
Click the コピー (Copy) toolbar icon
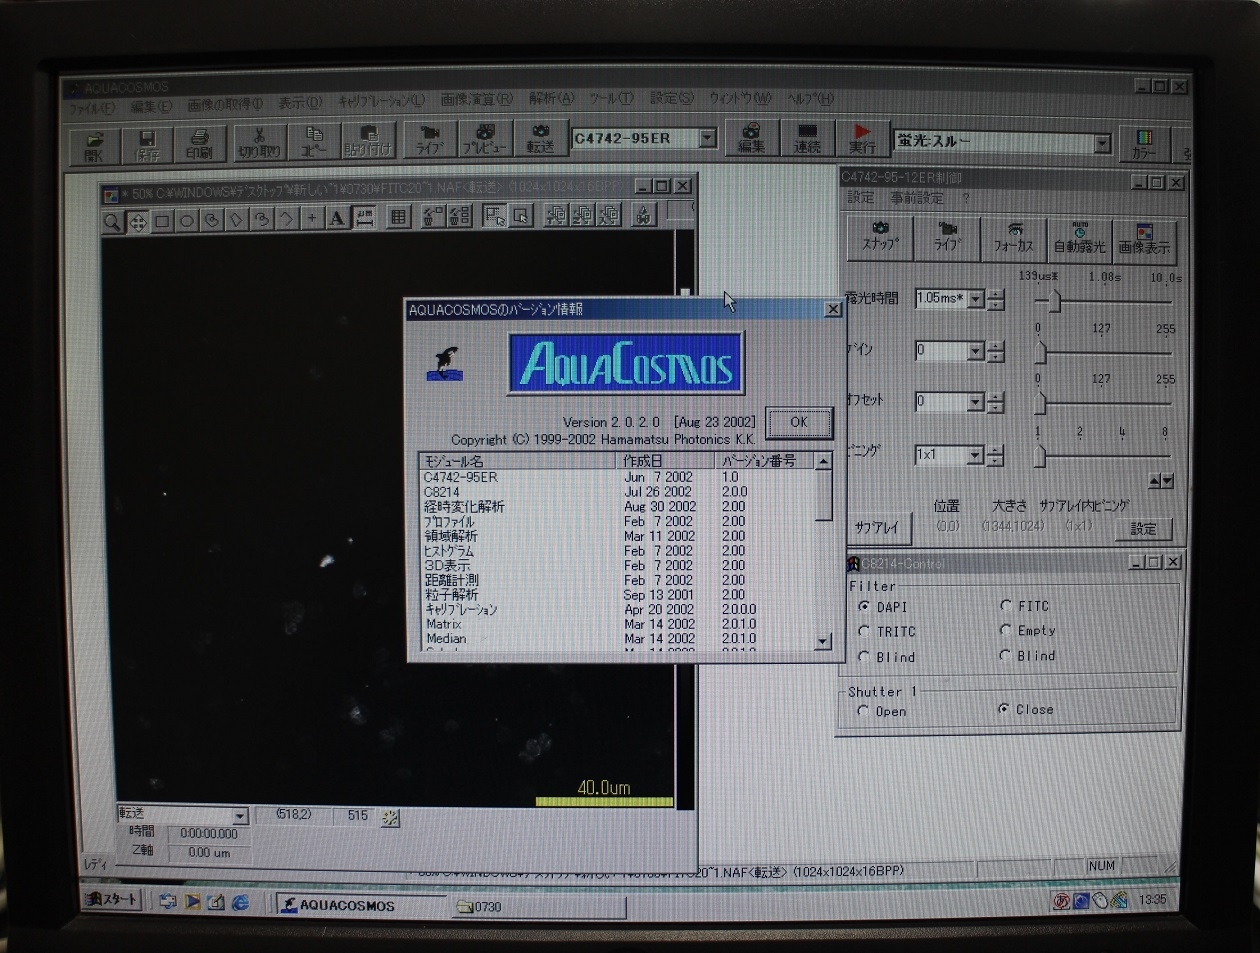point(314,143)
